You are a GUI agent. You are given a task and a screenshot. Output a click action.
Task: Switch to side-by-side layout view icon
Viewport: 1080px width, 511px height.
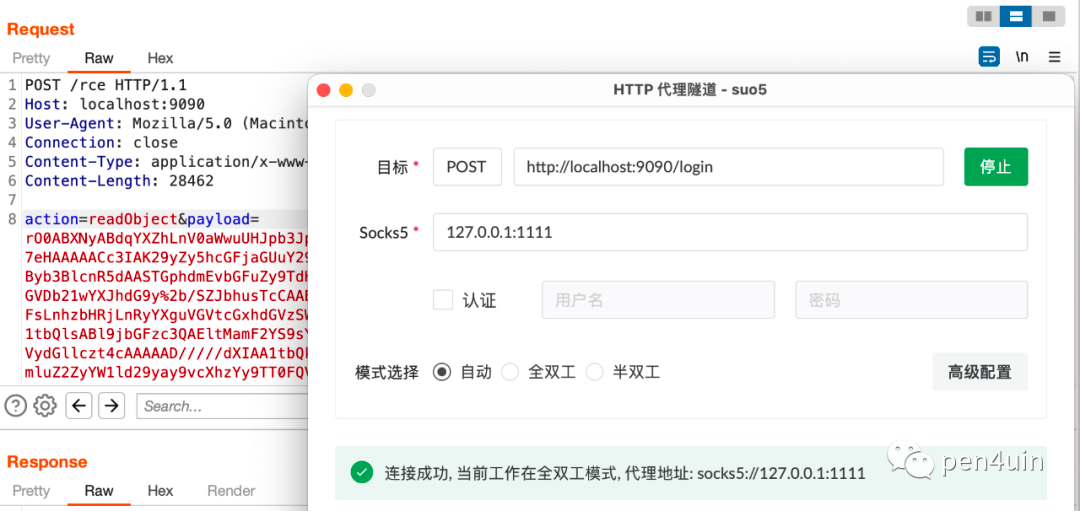(983, 16)
